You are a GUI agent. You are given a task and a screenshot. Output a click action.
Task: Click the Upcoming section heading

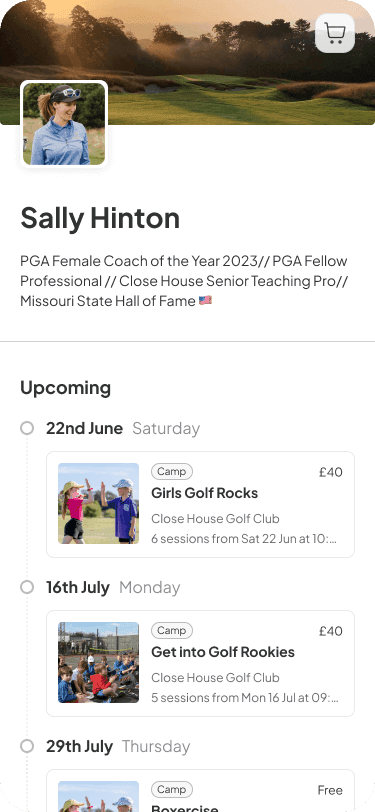66,388
